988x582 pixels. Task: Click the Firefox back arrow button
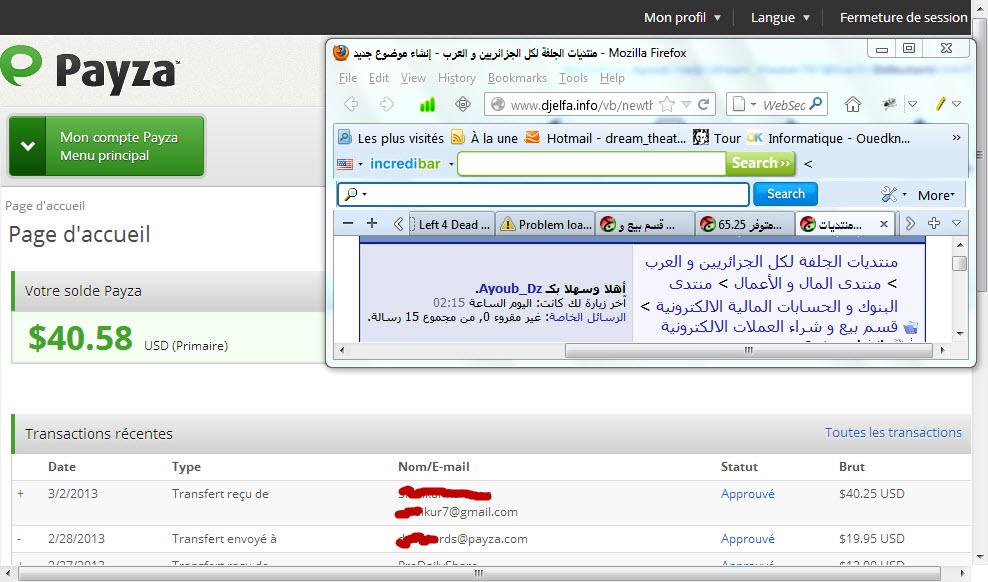tap(351, 104)
